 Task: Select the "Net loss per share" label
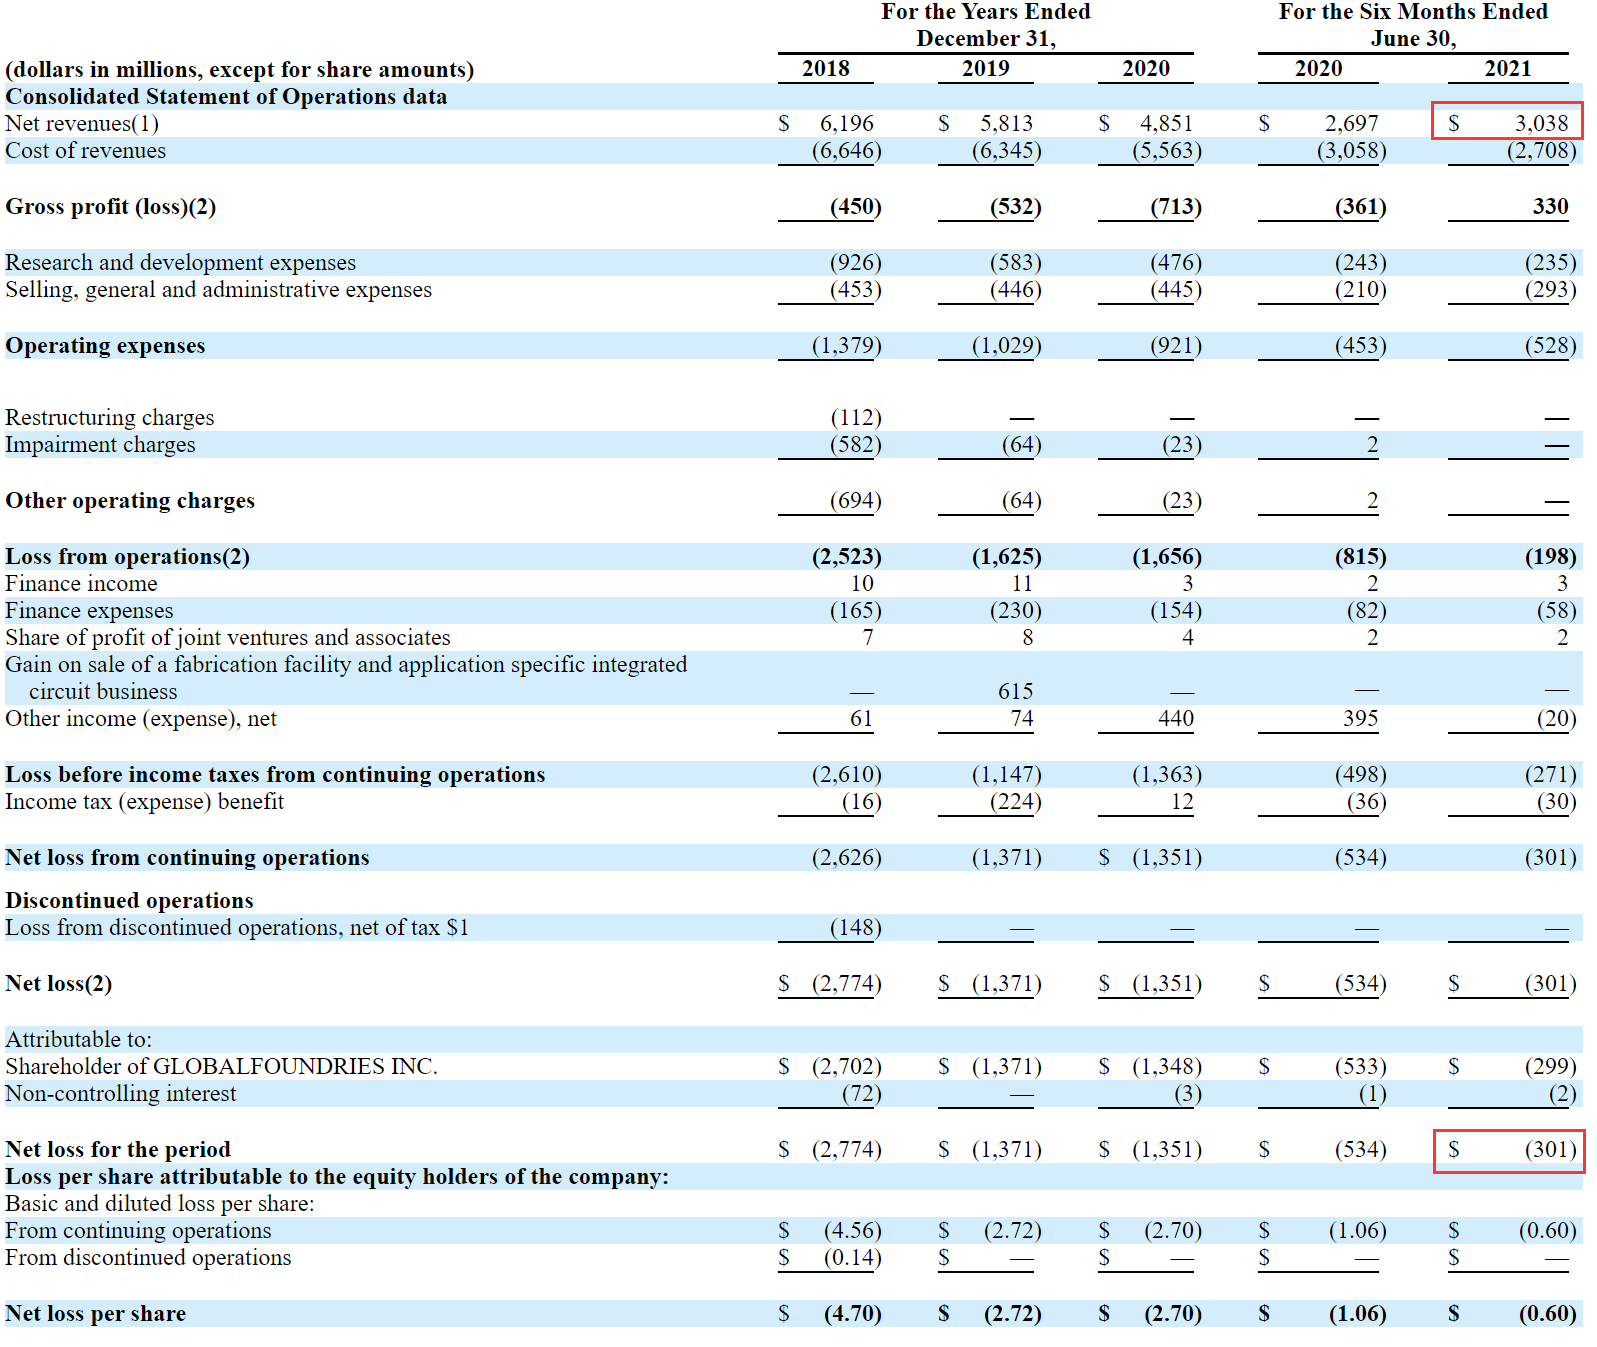96,1313
